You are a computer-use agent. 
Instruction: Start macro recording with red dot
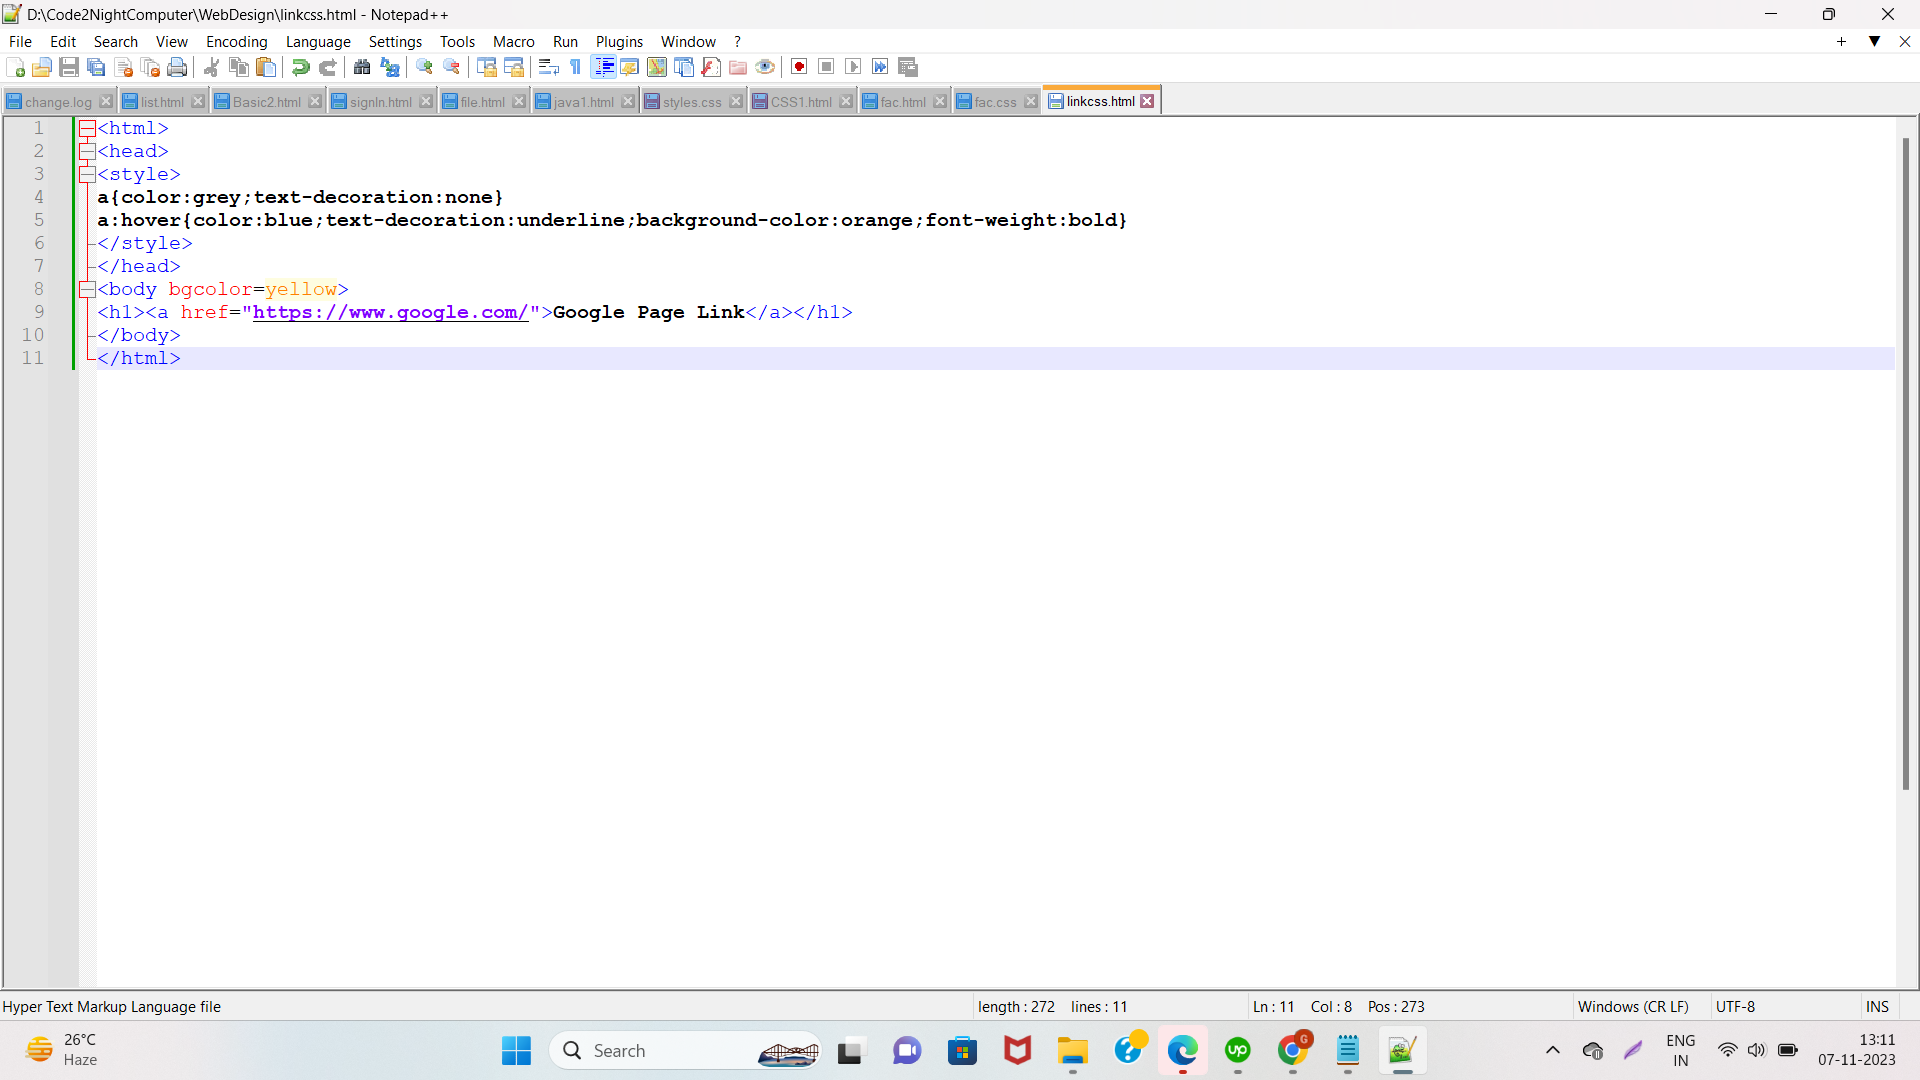point(799,67)
